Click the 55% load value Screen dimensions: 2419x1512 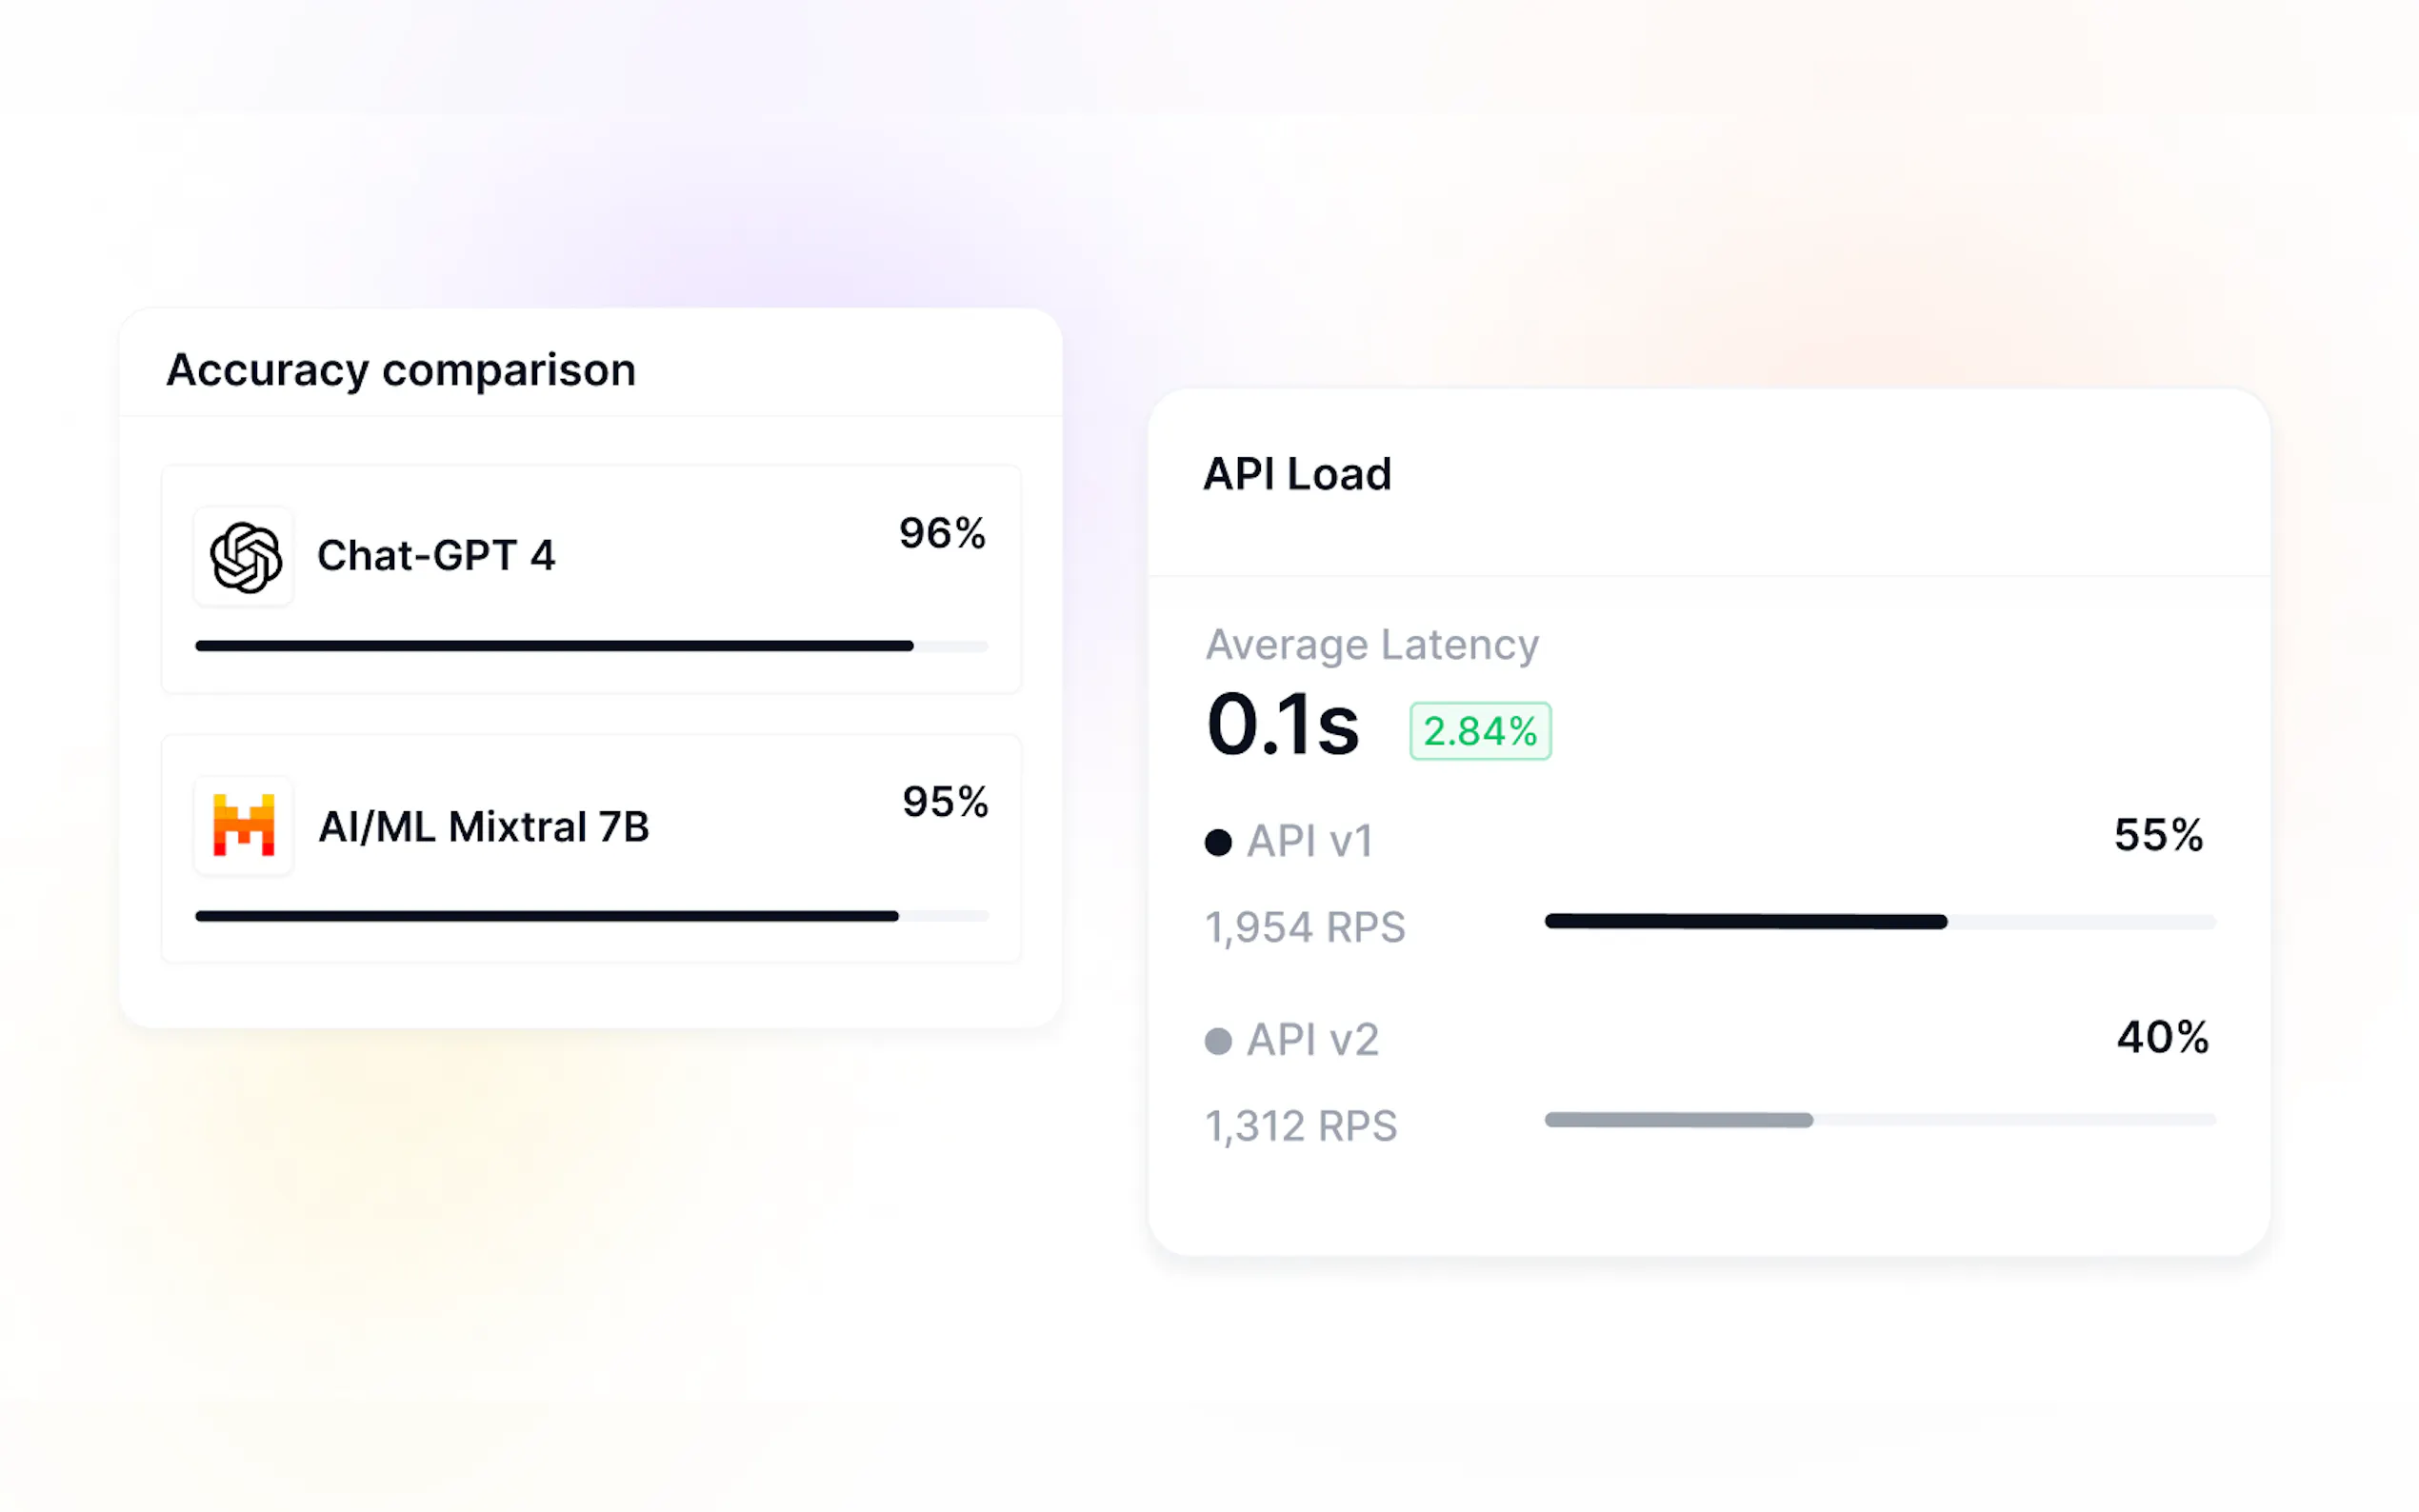click(x=2158, y=835)
